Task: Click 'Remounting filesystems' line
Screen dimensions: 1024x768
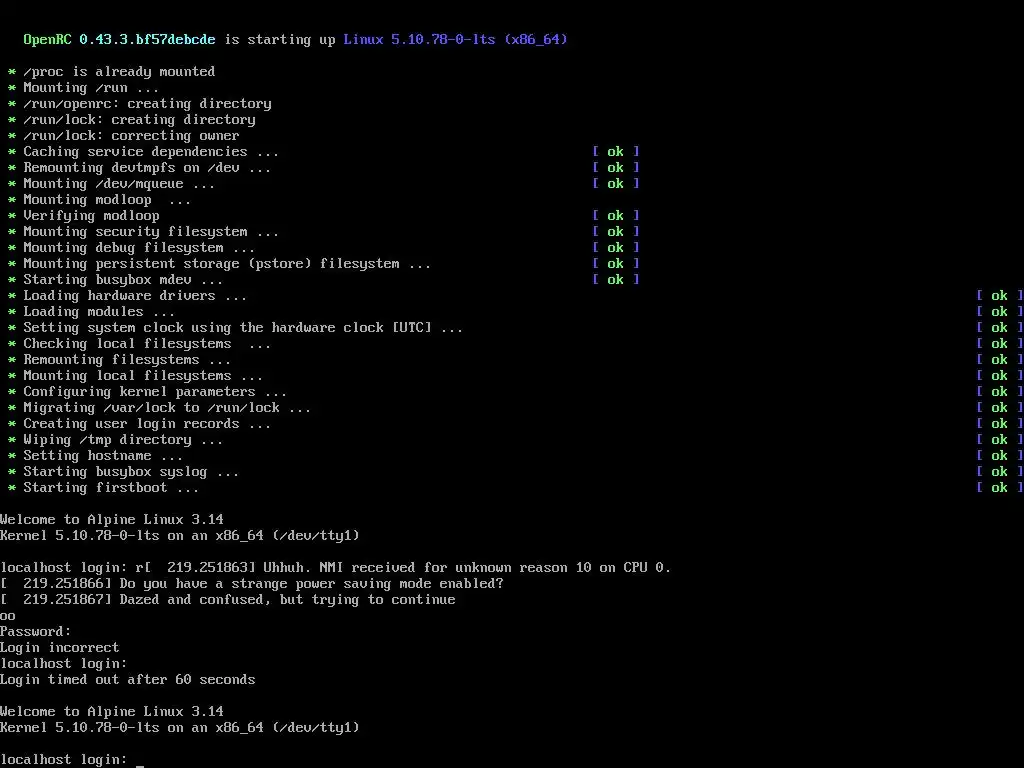Action: [127, 359]
